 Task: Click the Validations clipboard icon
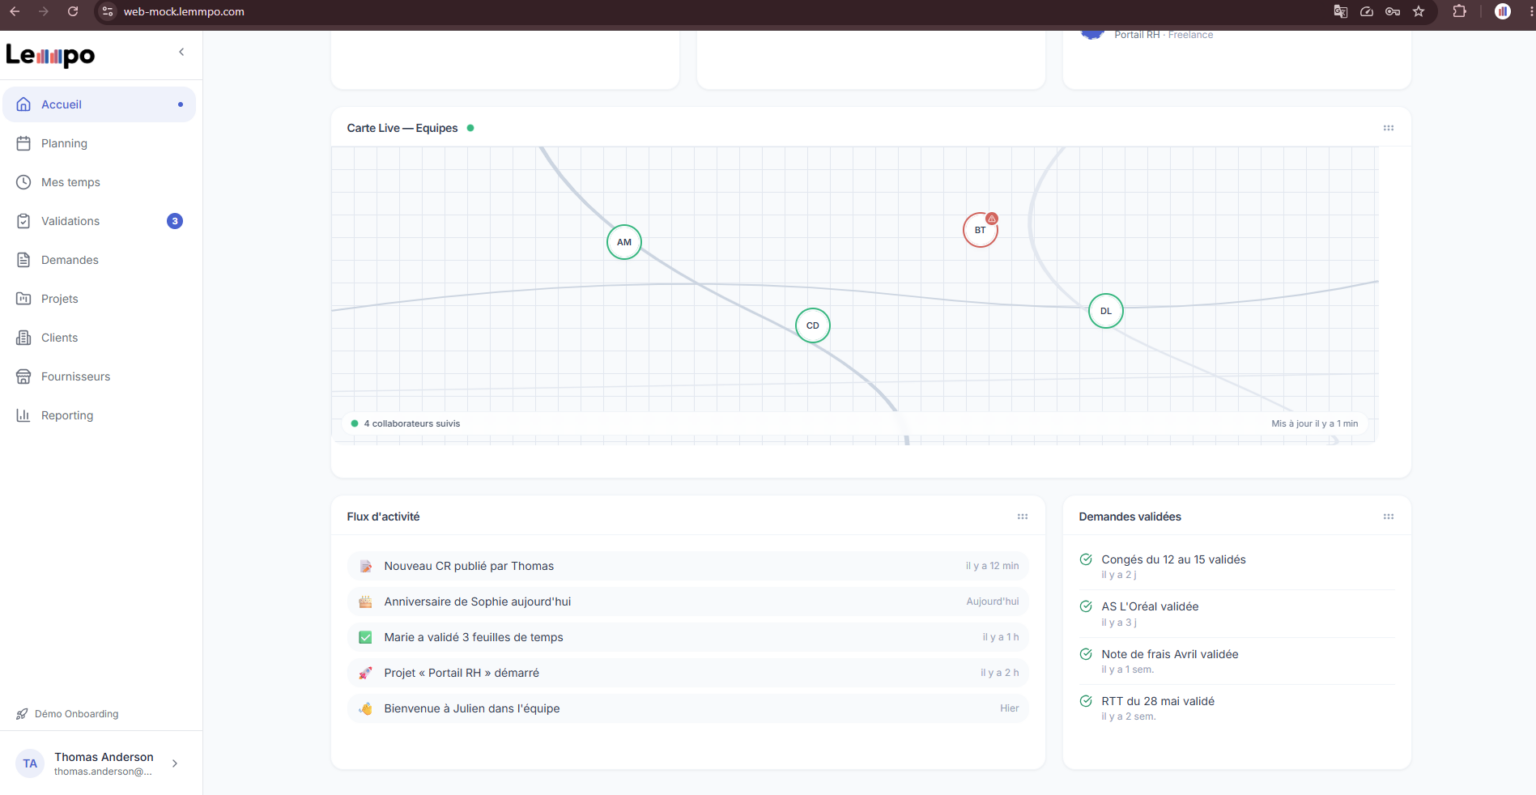pyautogui.click(x=24, y=221)
